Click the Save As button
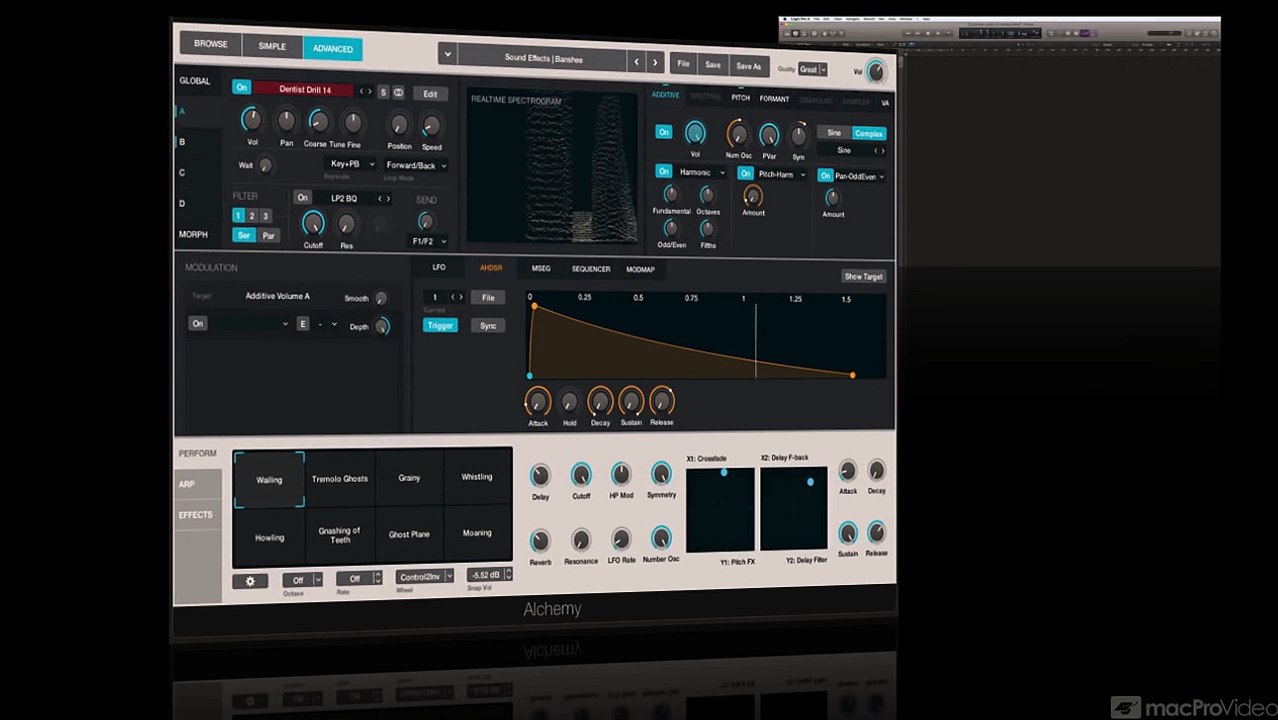 [749, 66]
